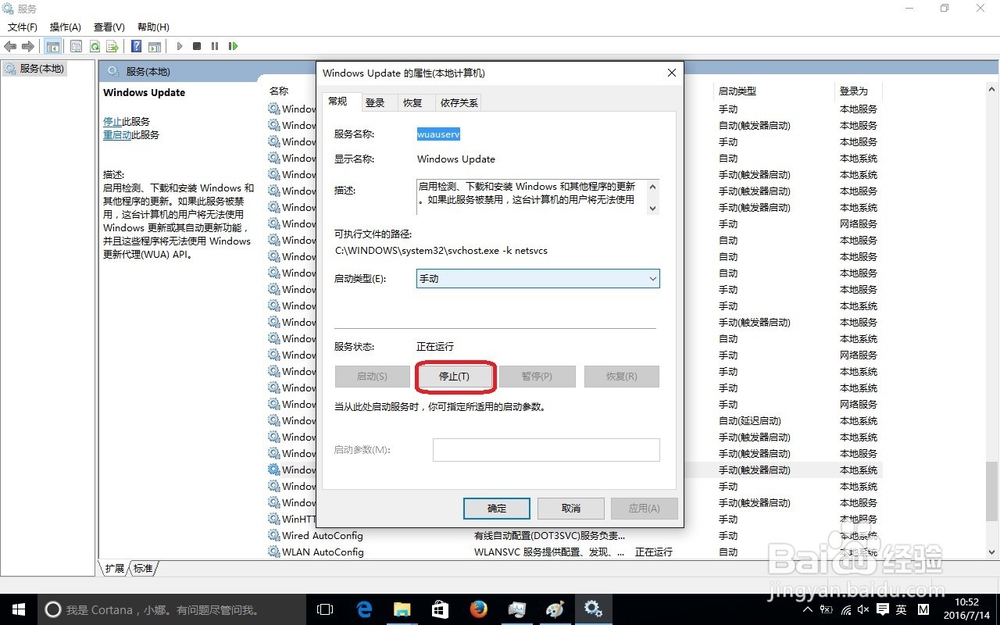The image size is (1000, 625).
Task: Click the back navigation arrow
Action: click(9, 46)
